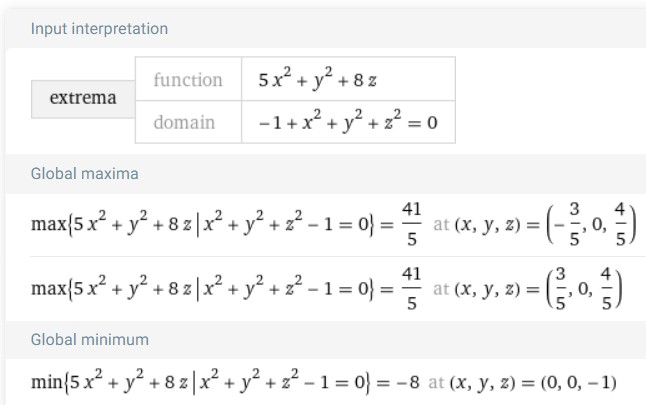Screen dimensions: 646x405
Task: Click the point (0, 0, -1)
Action: coord(579,383)
